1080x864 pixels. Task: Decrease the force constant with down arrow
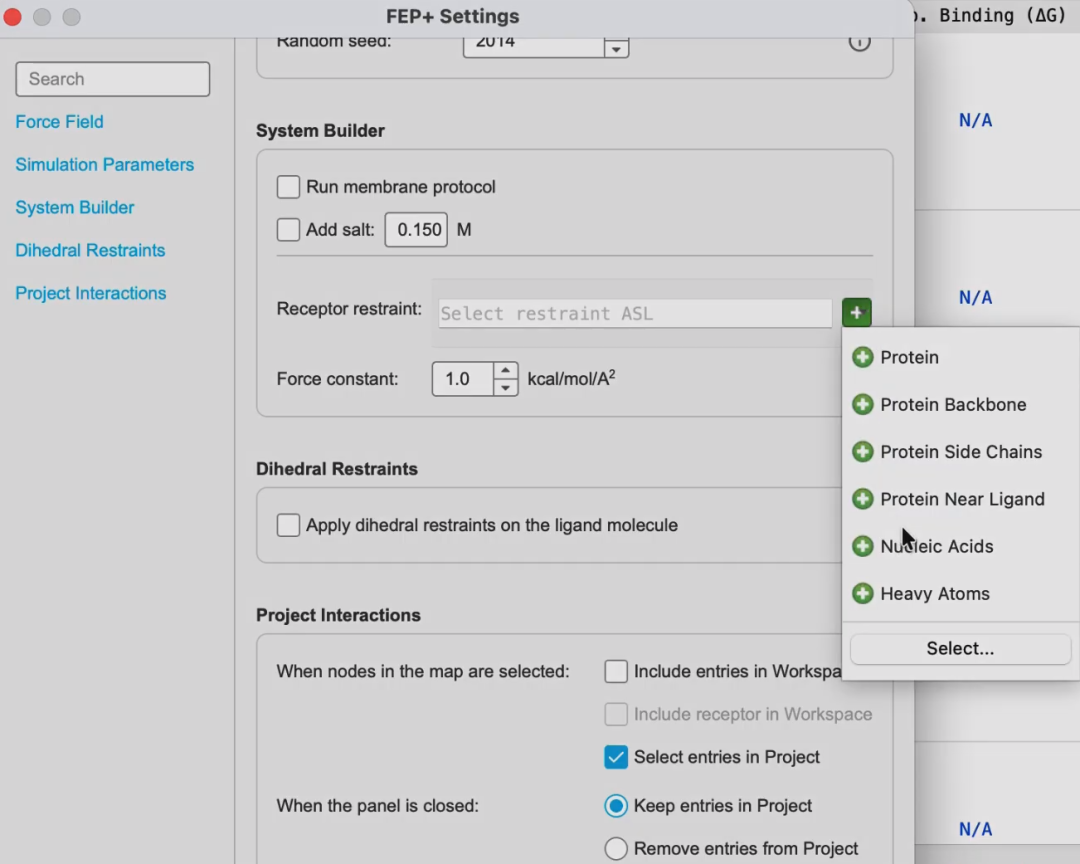coord(506,388)
